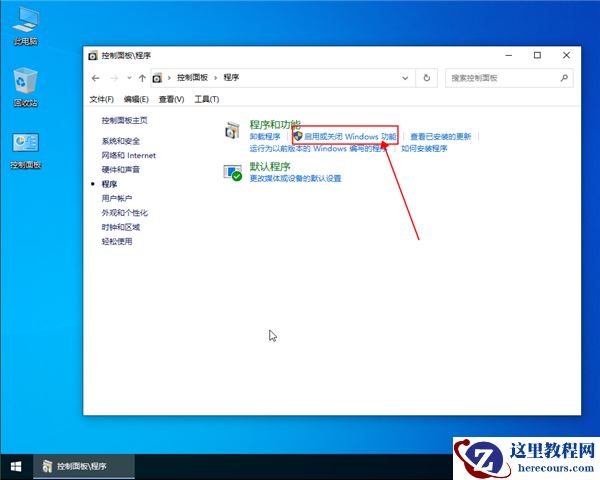This screenshot has height=480, width=600.
Task: Open the 工具(T) menu
Action: [x=207, y=100]
